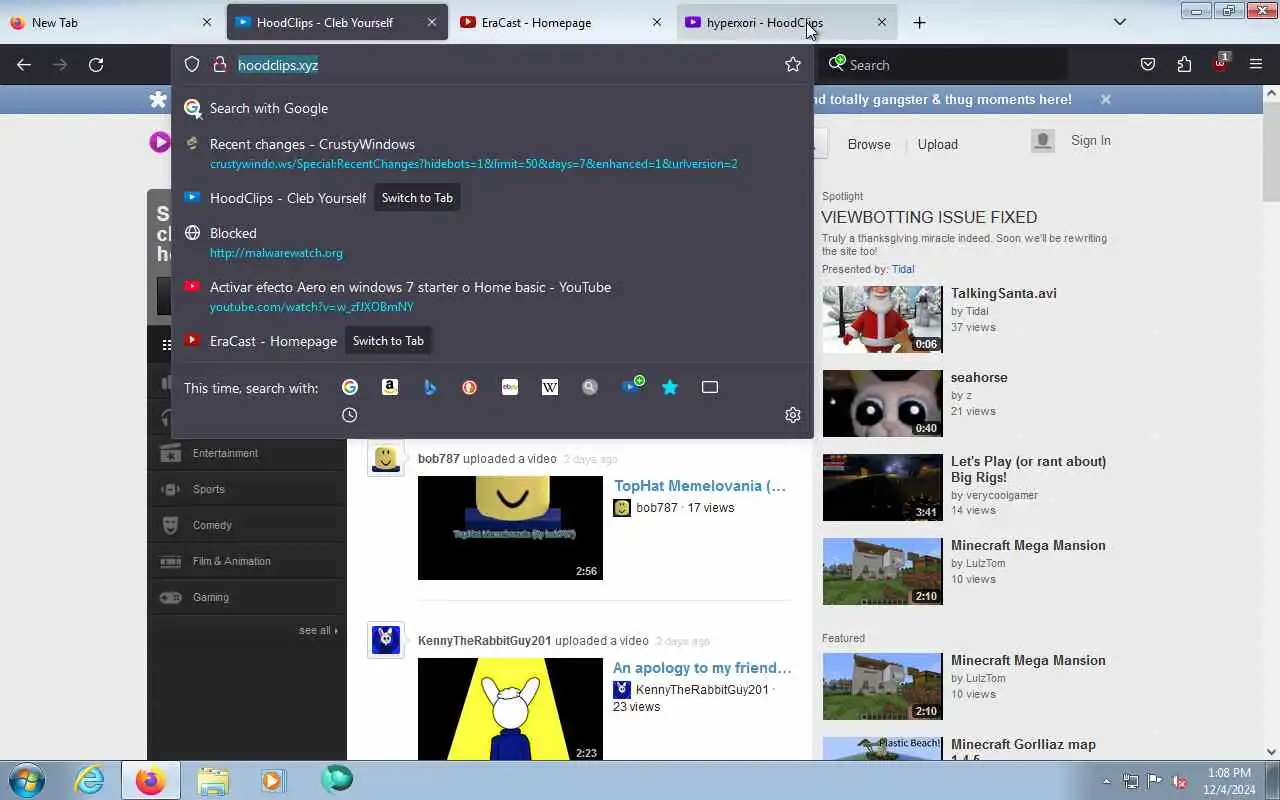Screen dimensions: 1280x800
Task: Open search settings gear in dropdown
Action: [x=793, y=415]
